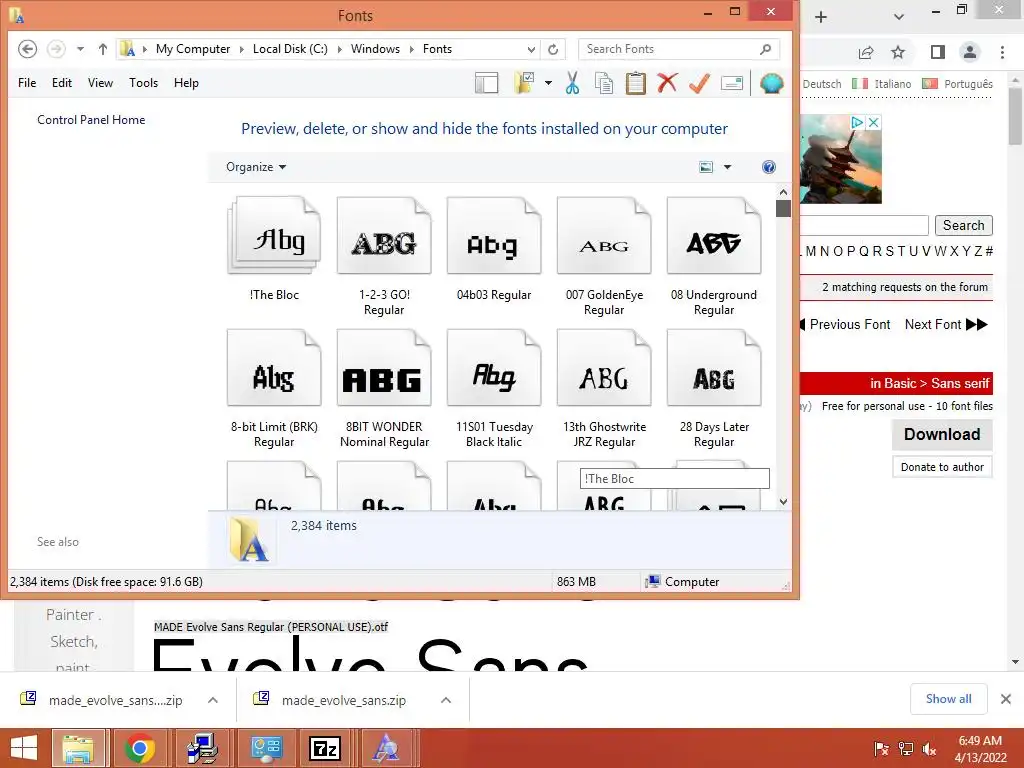Click the change view icon
The width and height of the screenshot is (1024, 768).
coord(706,167)
